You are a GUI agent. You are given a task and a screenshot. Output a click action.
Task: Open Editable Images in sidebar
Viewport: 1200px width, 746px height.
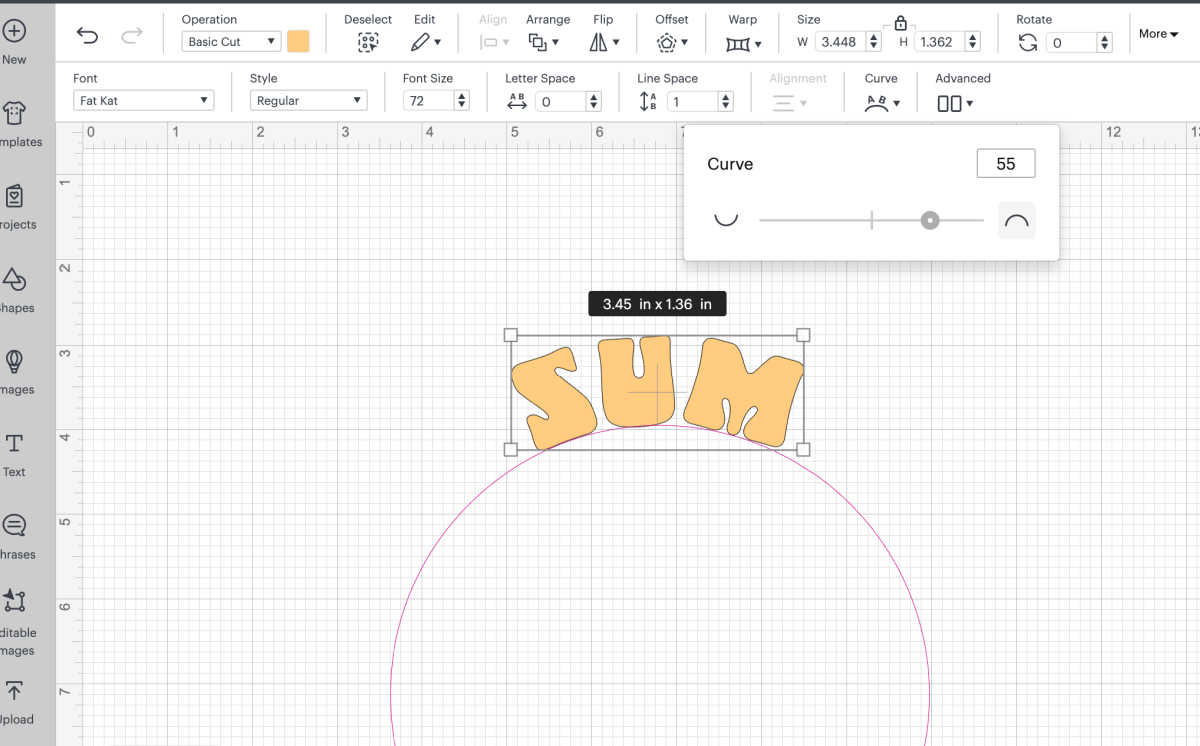(15, 622)
